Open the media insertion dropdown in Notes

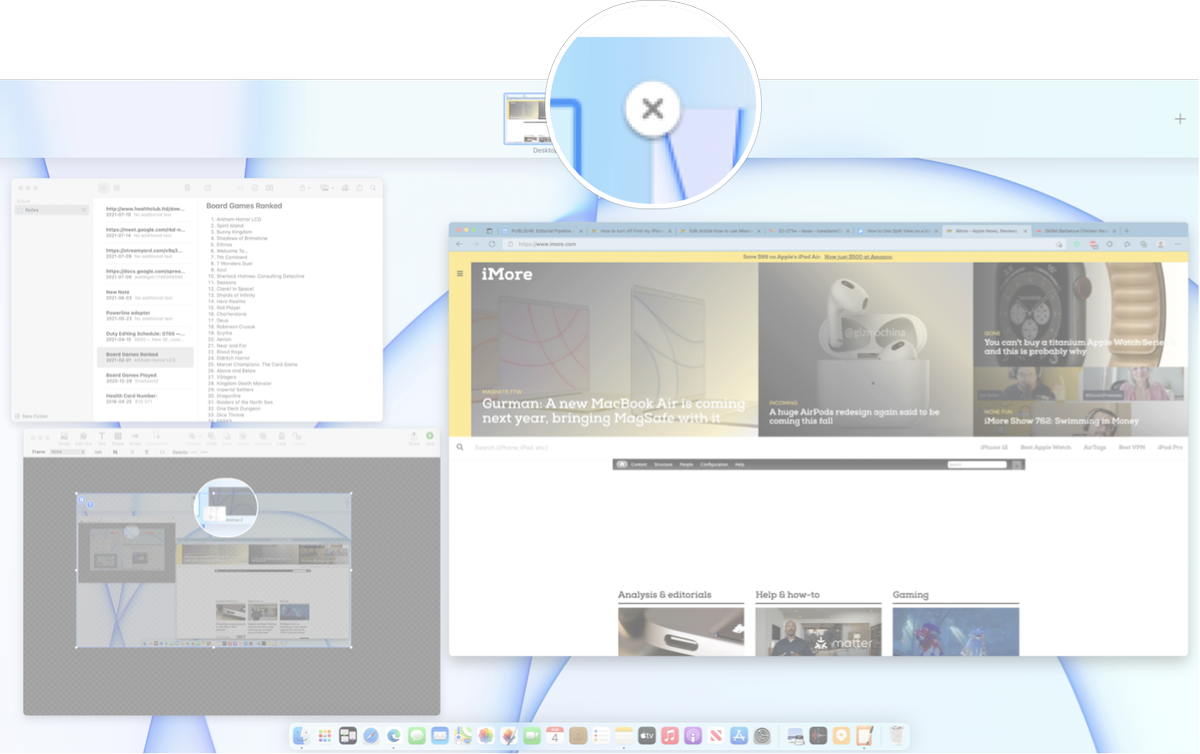coord(327,187)
